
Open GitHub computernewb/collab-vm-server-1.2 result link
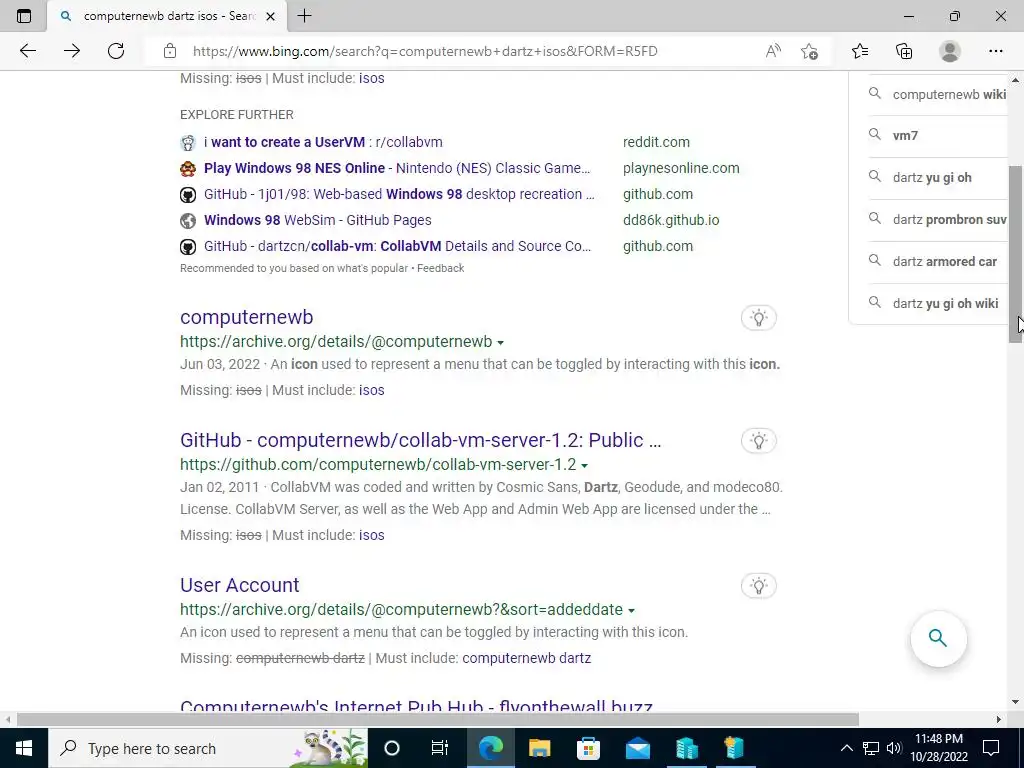tap(421, 440)
